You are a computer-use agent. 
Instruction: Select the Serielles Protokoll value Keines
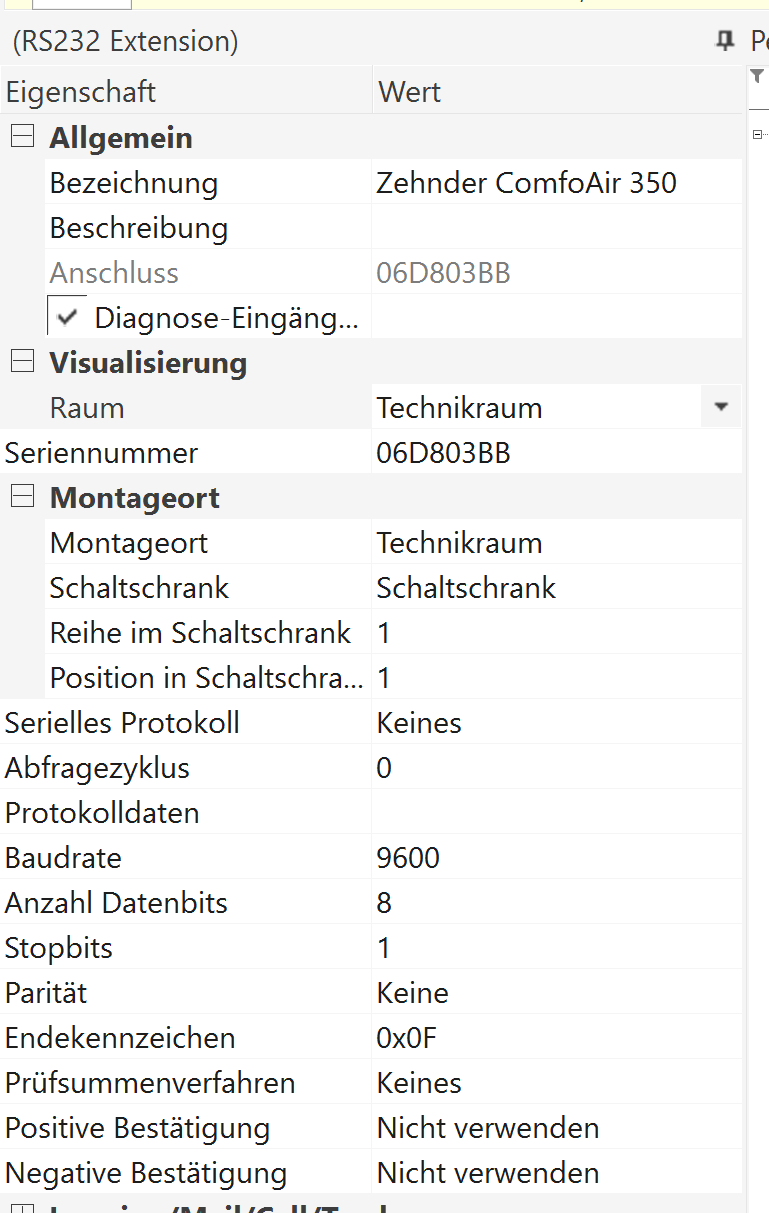coord(419,723)
